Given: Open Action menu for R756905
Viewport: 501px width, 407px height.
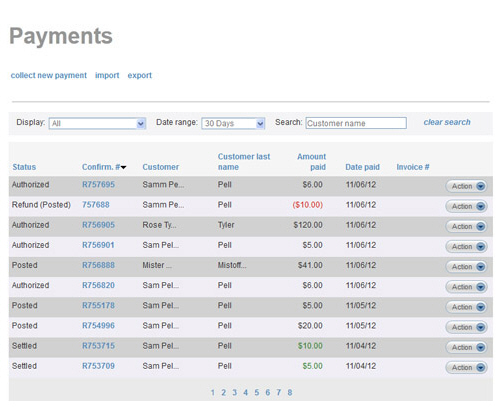Looking at the screenshot, I should tap(466, 226).
